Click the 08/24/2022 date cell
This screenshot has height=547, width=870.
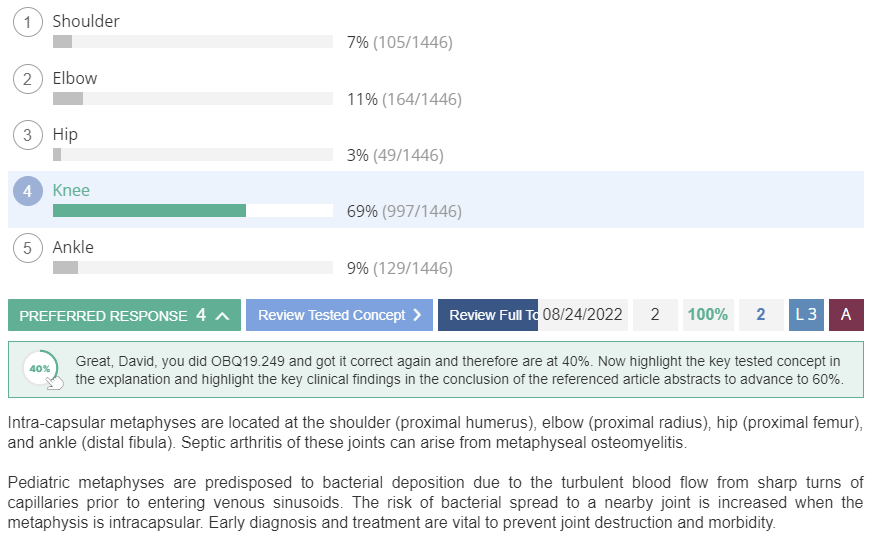(583, 315)
